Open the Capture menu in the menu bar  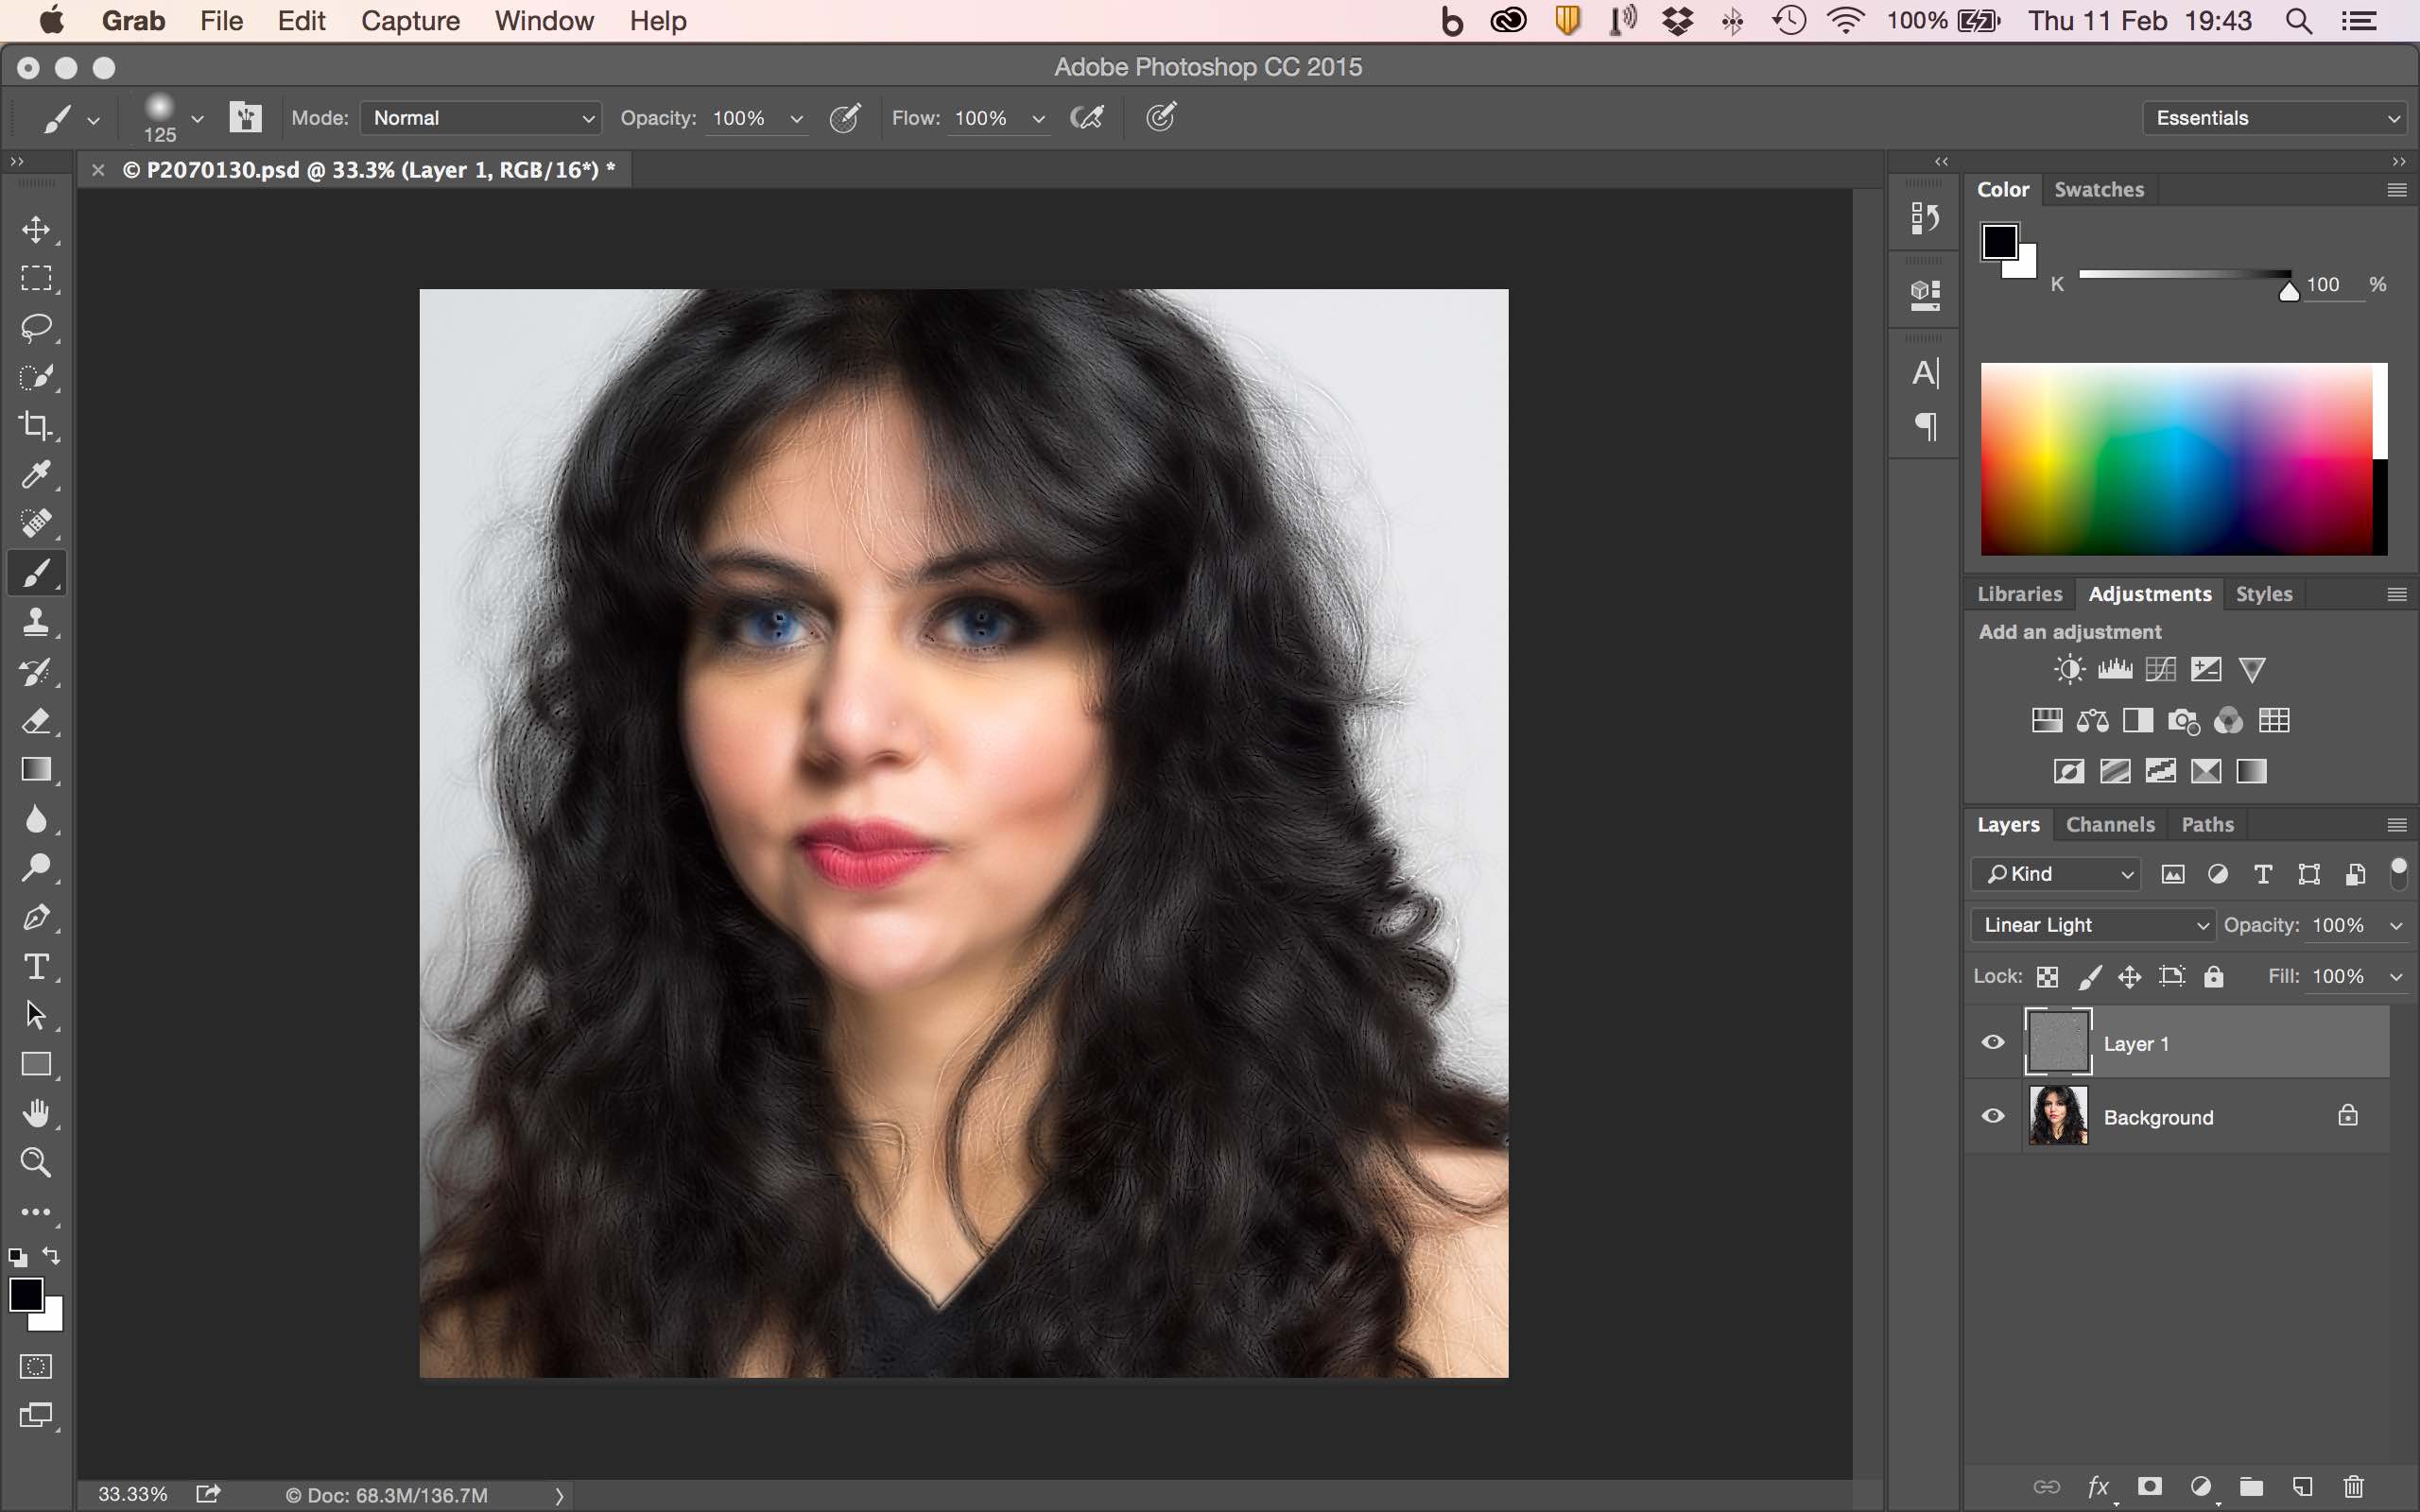(410, 20)
